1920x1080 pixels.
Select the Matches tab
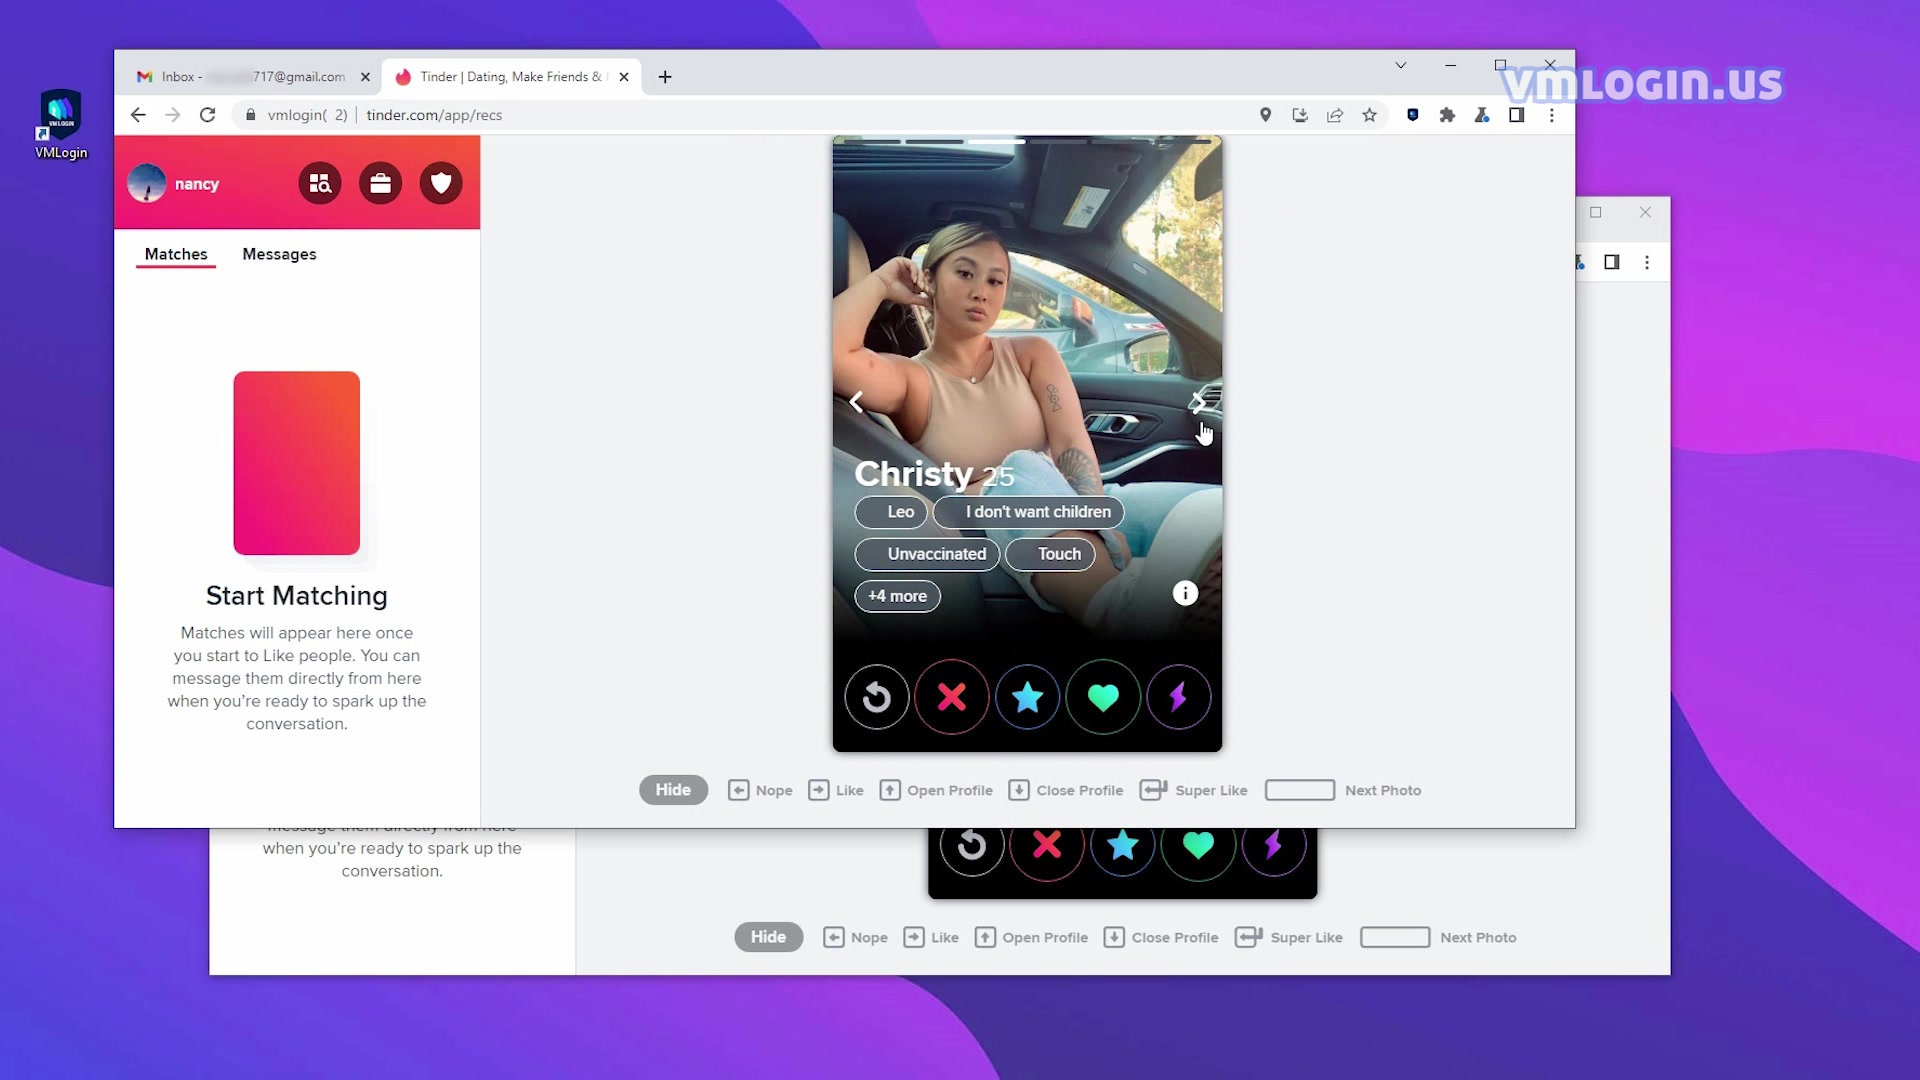click(x=176, y=254)
